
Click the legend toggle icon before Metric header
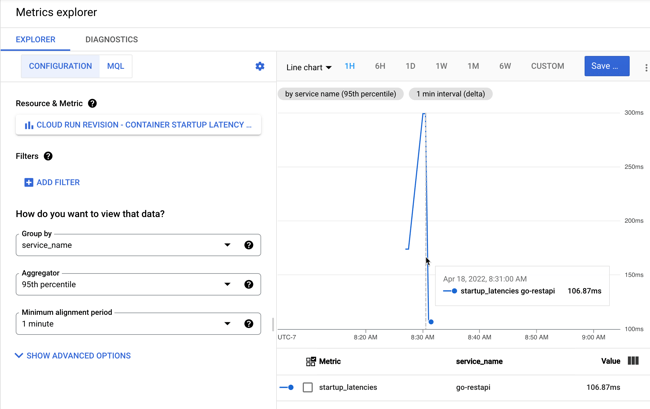tap(311, 362)
